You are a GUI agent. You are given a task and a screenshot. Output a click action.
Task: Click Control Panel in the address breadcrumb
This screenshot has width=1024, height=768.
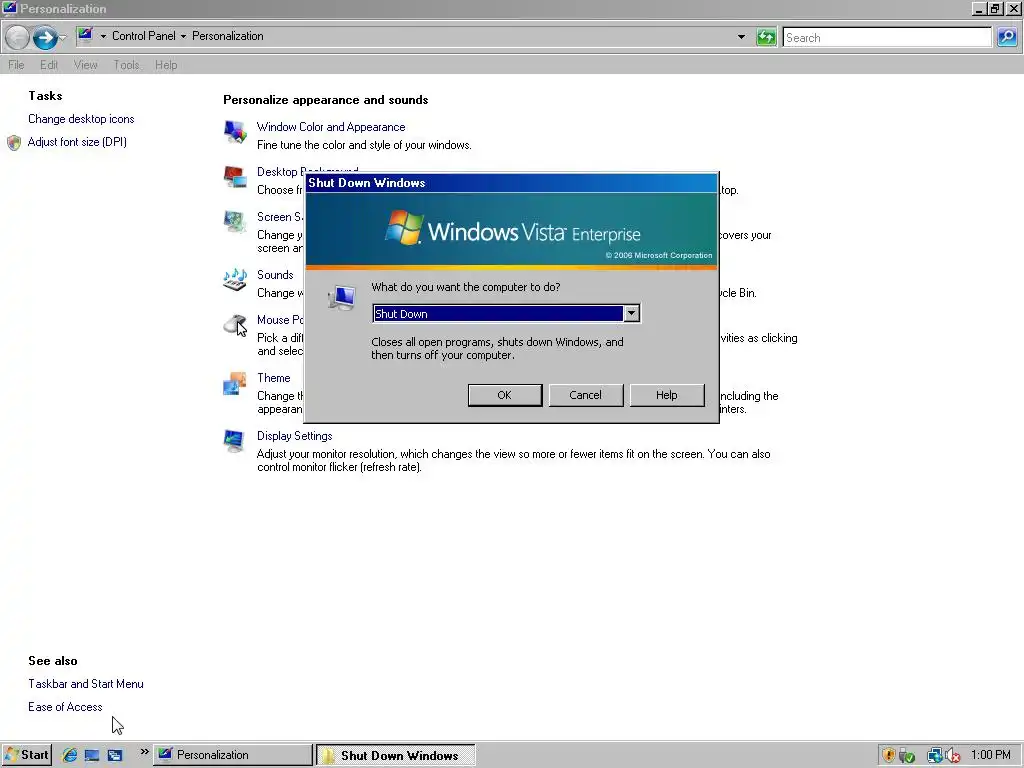(x=144, y=36)
